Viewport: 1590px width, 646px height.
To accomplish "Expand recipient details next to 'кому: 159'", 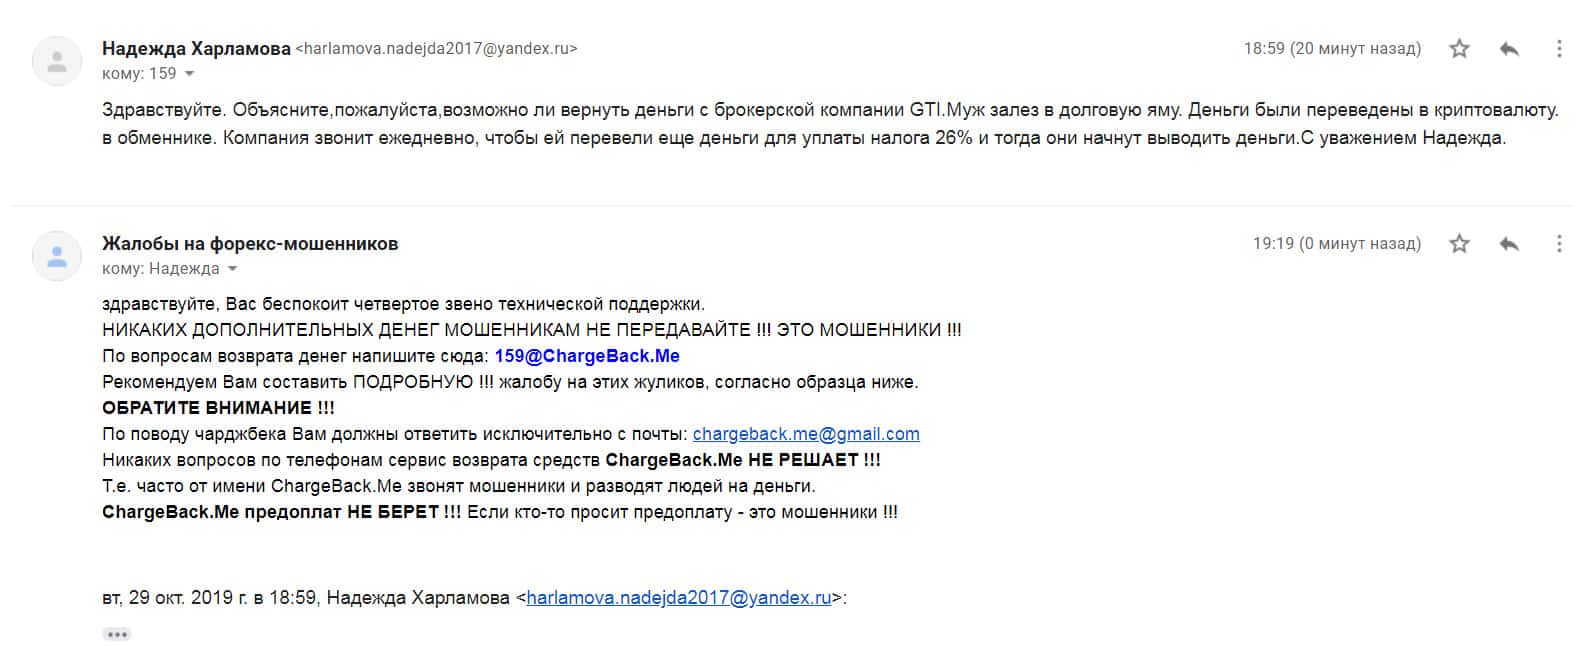I will pyautogui.click(x=190, y=74).
